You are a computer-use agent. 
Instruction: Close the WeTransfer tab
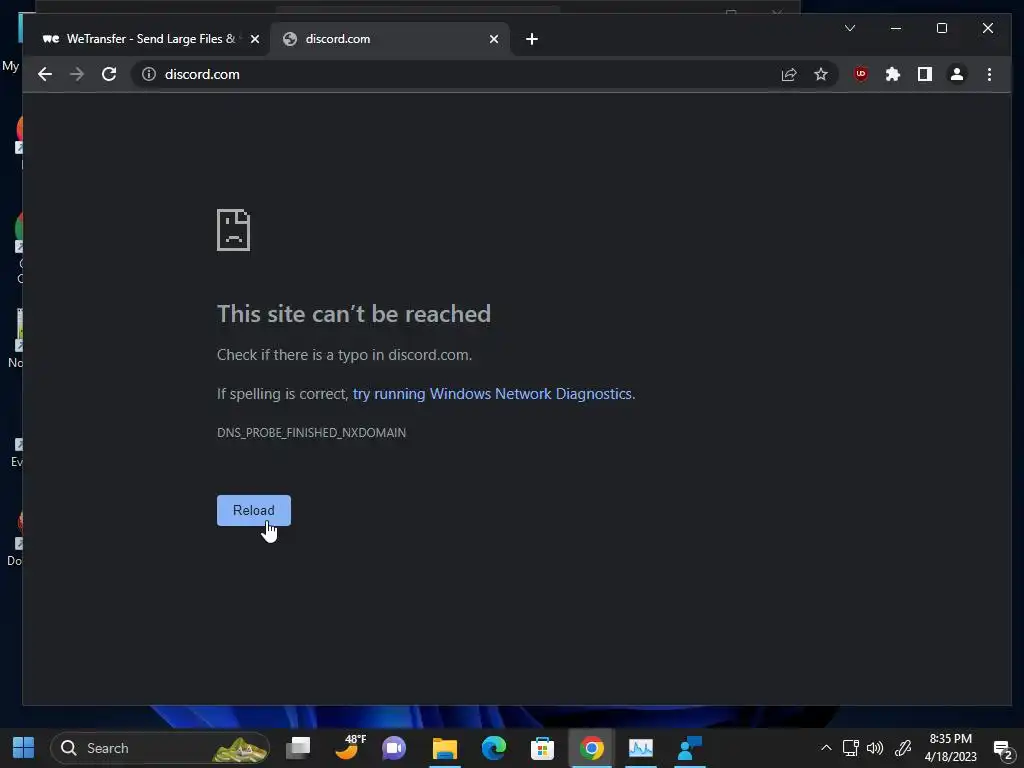255,39
